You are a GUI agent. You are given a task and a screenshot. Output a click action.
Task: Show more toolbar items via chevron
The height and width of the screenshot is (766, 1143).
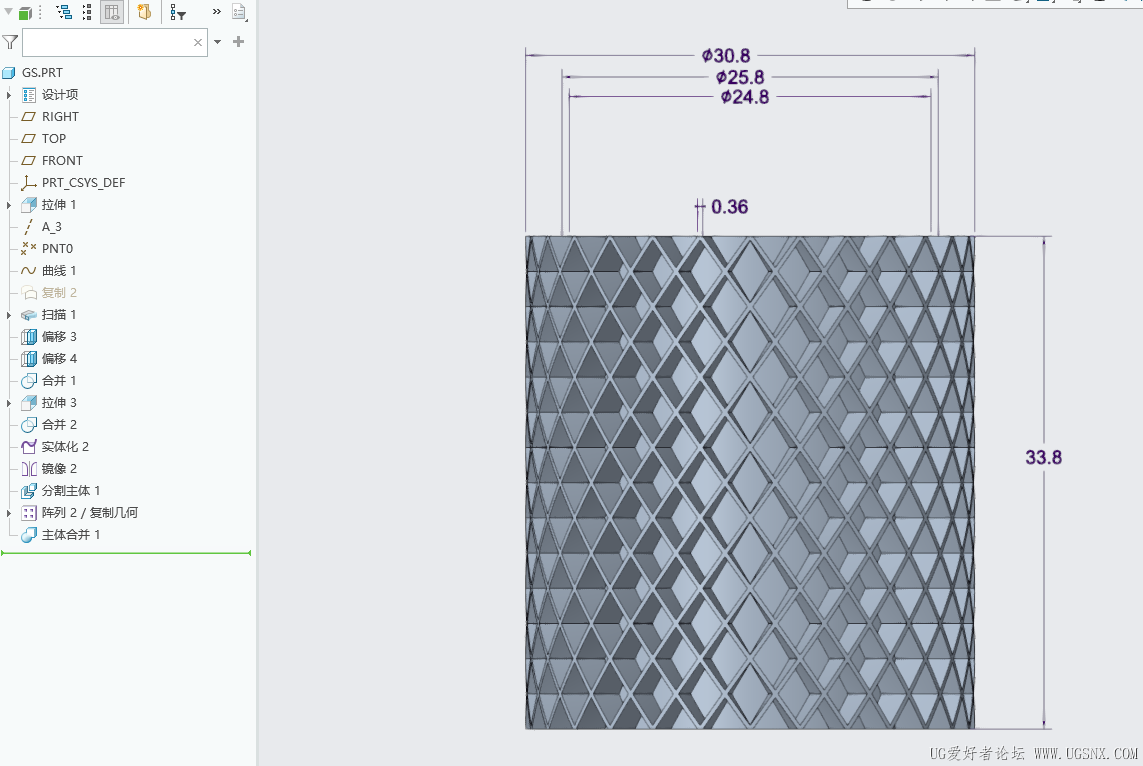[x=216, y=12]
